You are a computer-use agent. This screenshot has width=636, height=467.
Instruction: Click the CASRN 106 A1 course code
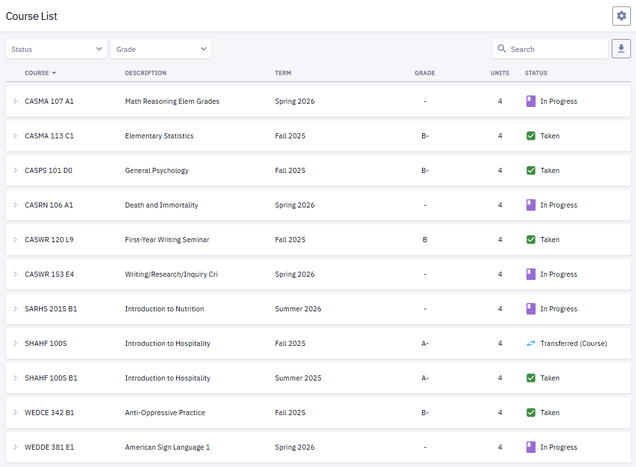[49, 205]
